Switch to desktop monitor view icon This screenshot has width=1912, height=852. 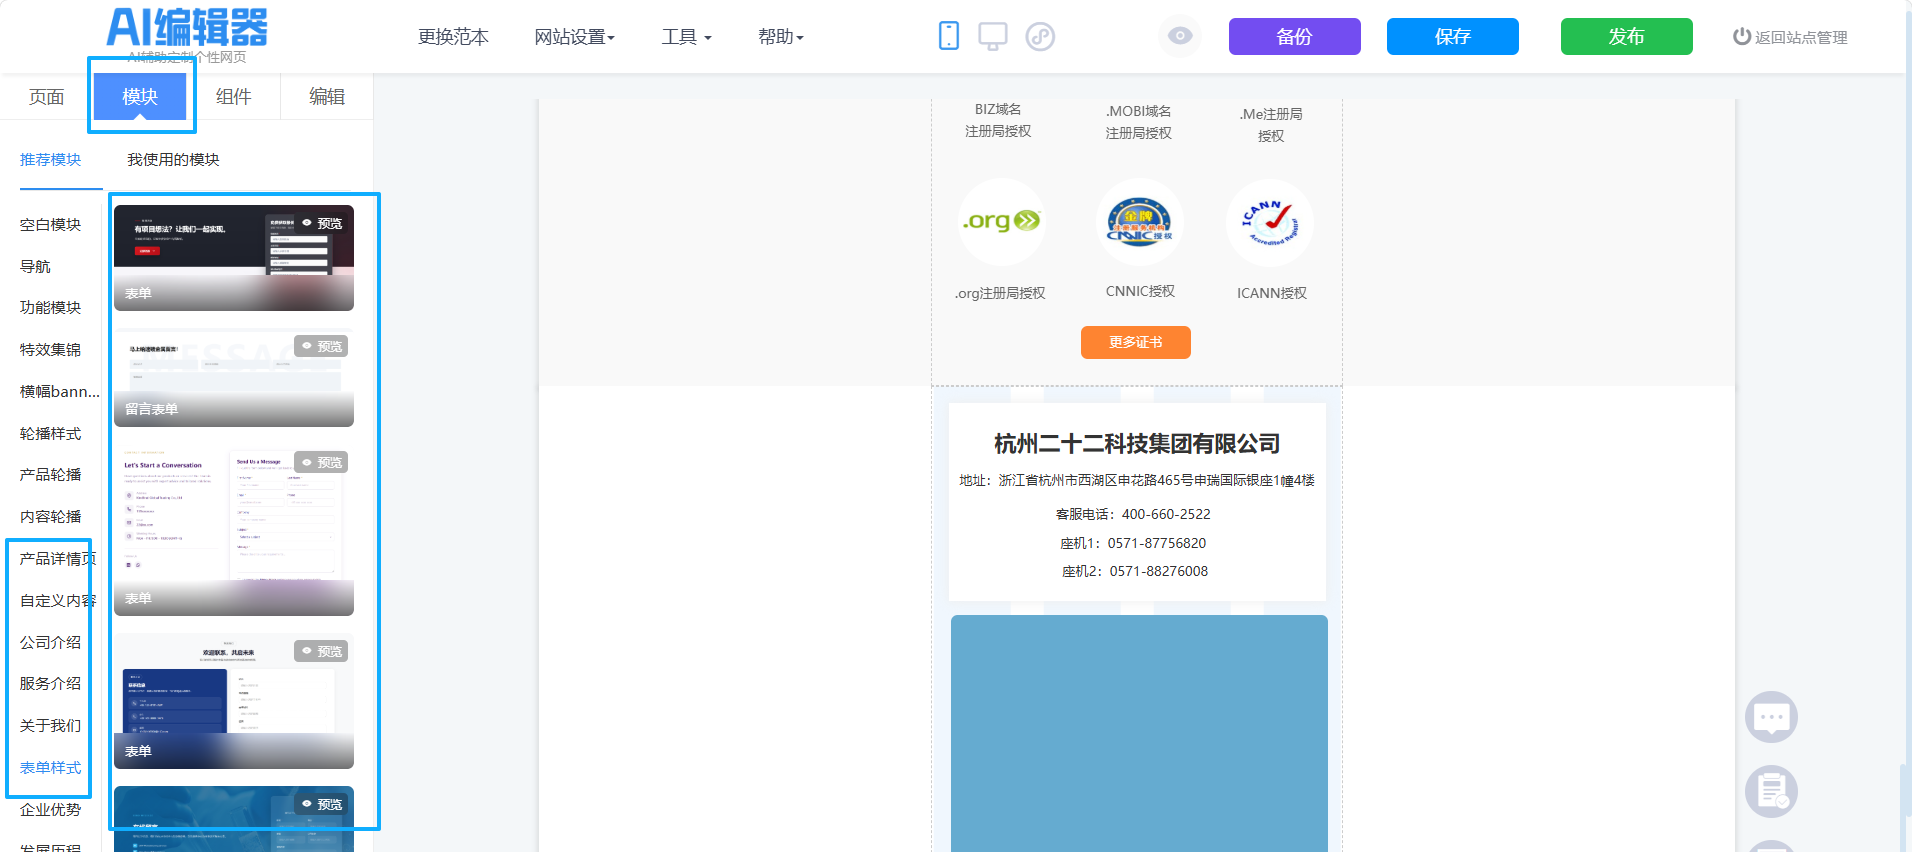(x=993, y=36)
